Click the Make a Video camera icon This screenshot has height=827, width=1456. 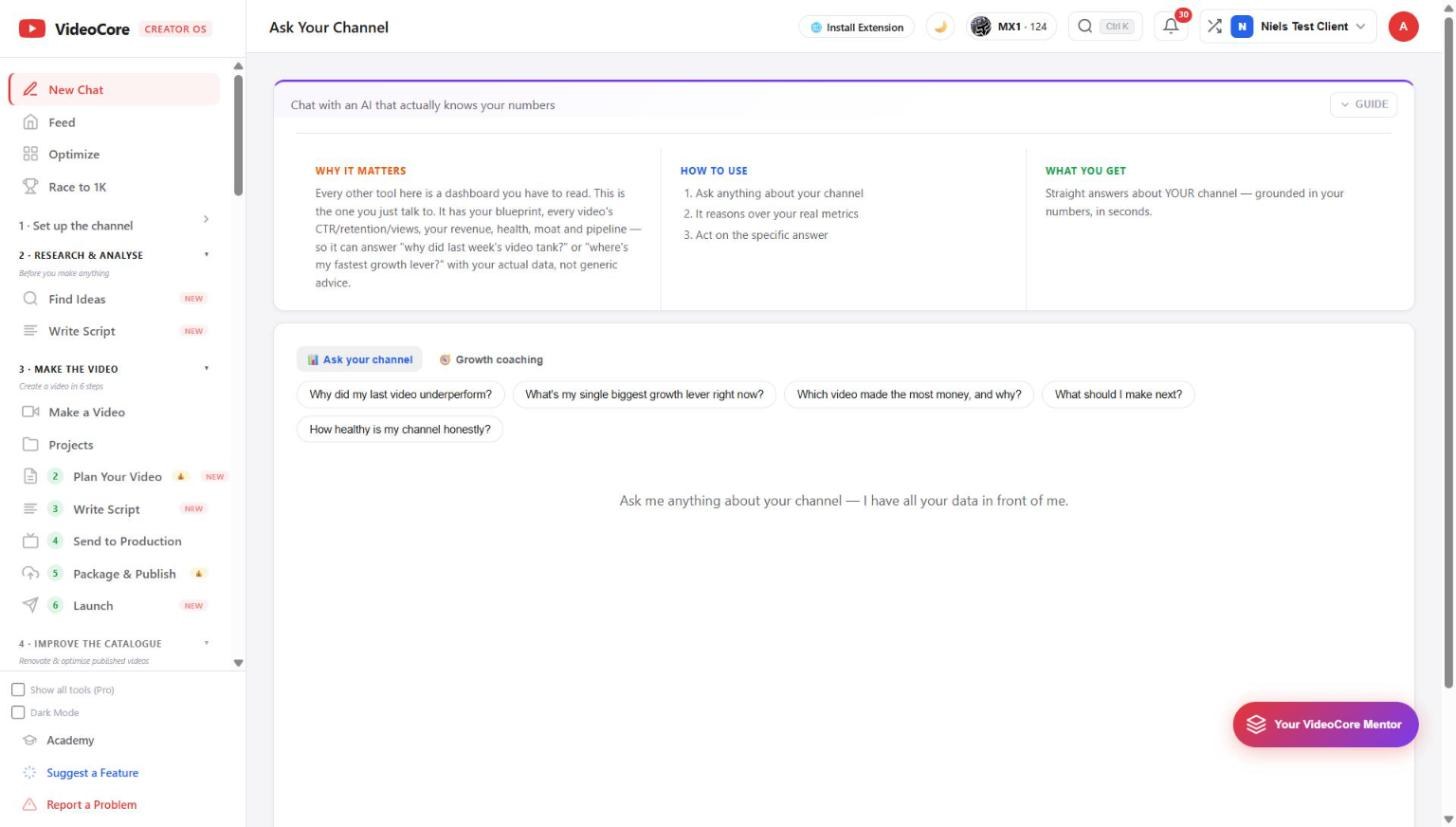[30, 412]
